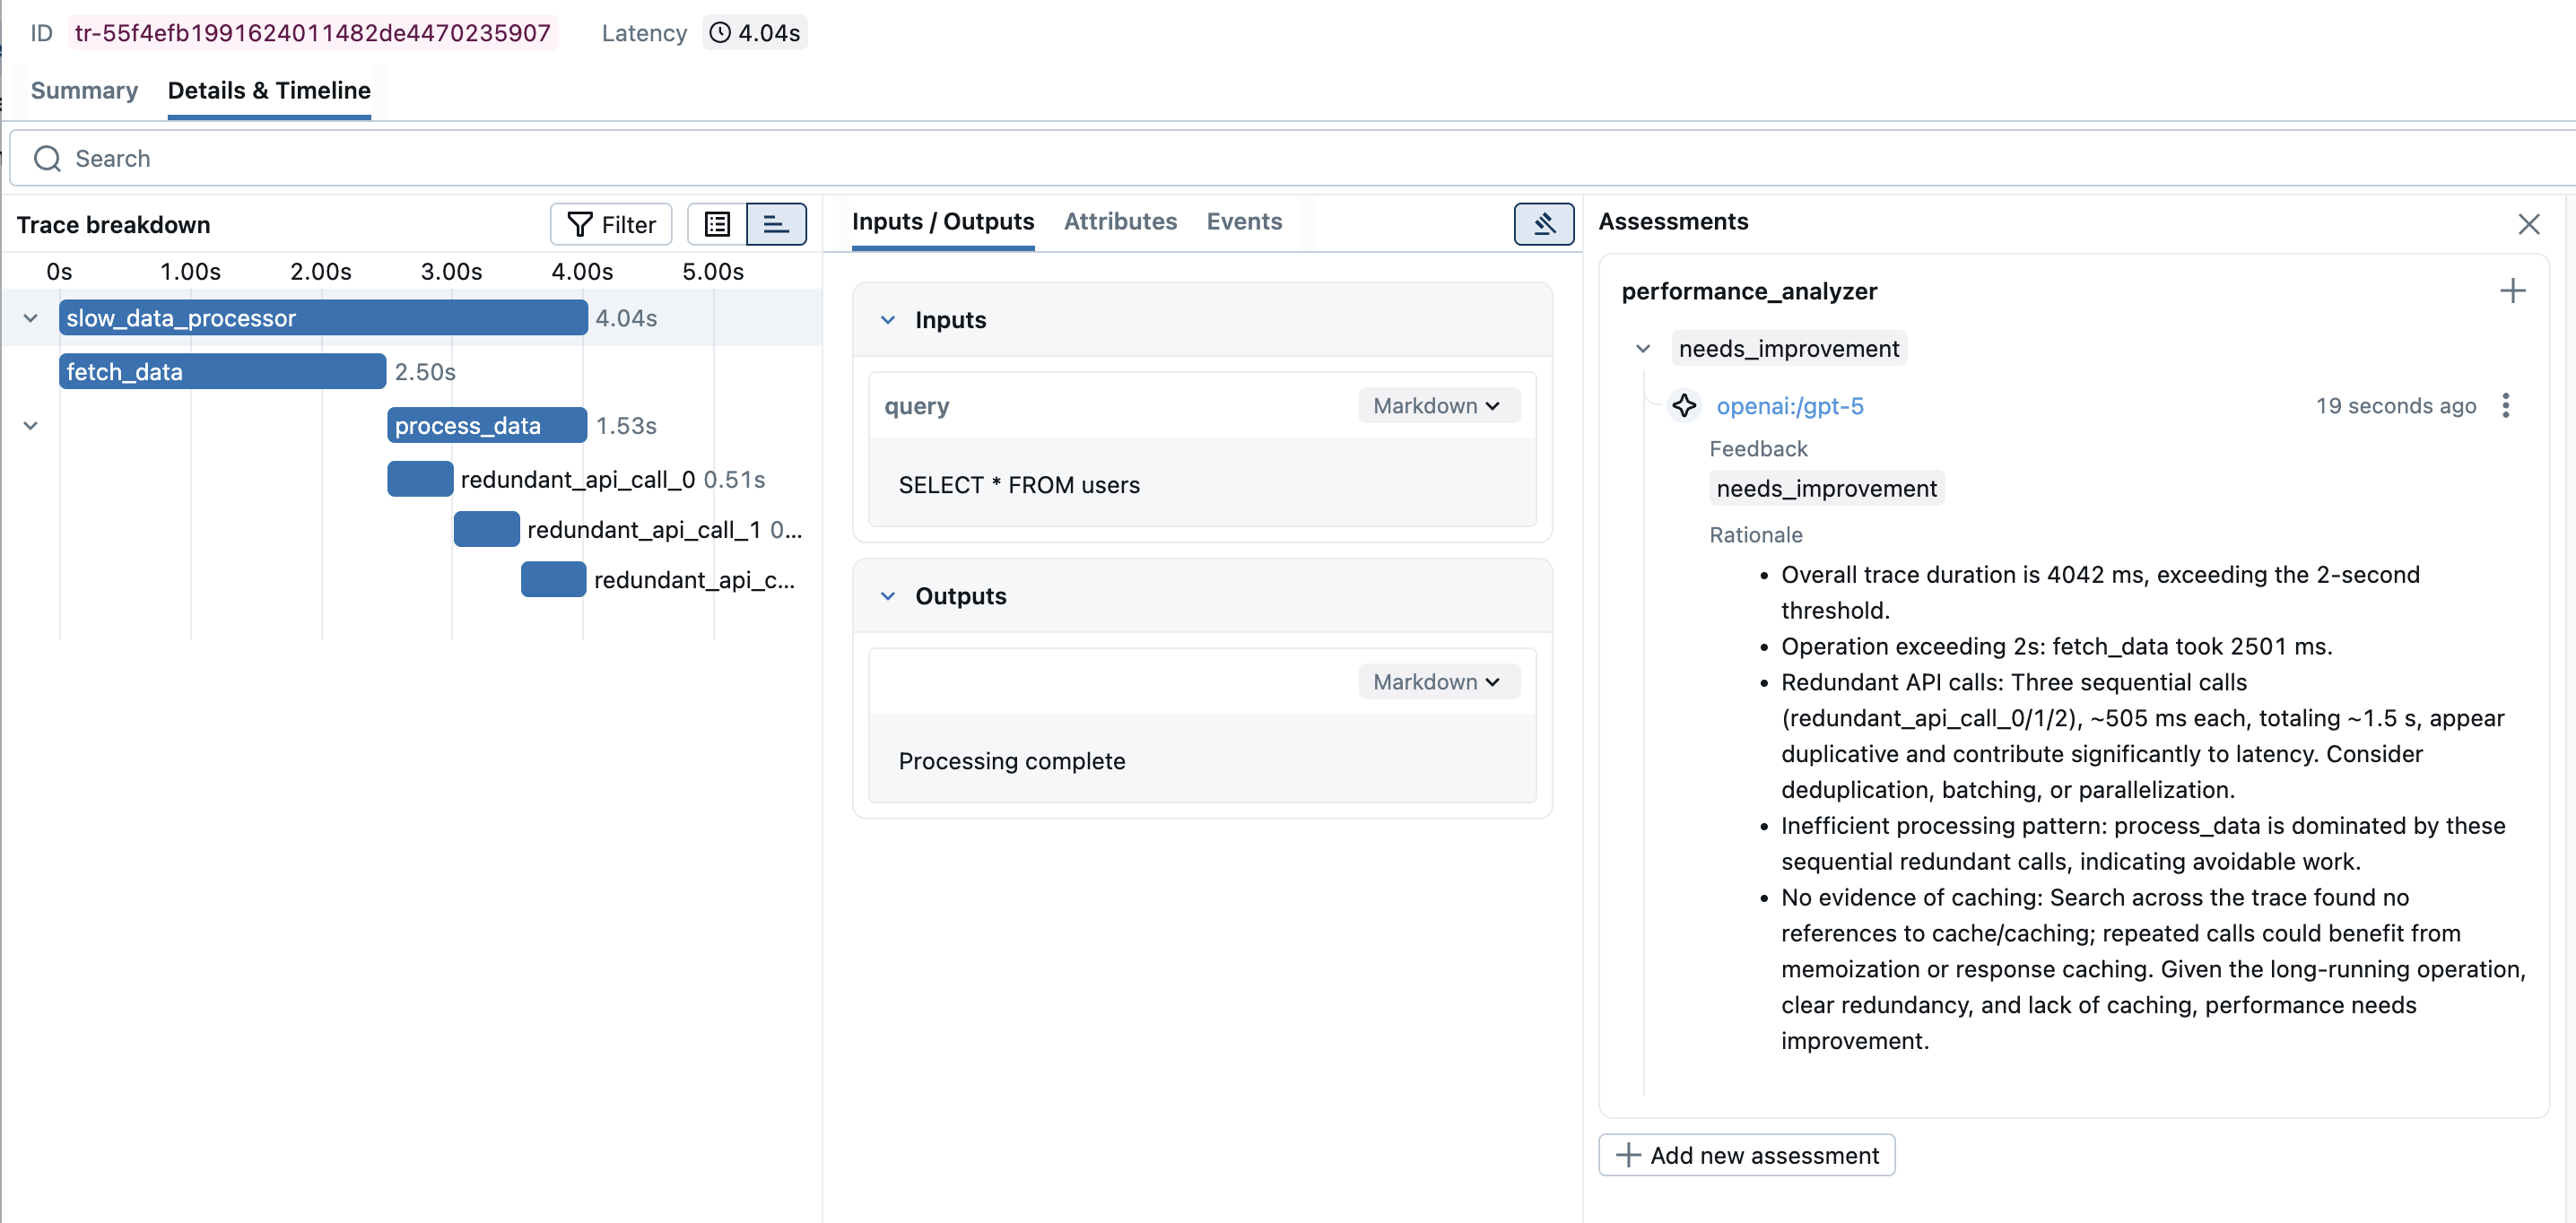Screen dimensions: 2576x1223
Task: Collapse the Inputs section
Action: (x=887, y=320)
